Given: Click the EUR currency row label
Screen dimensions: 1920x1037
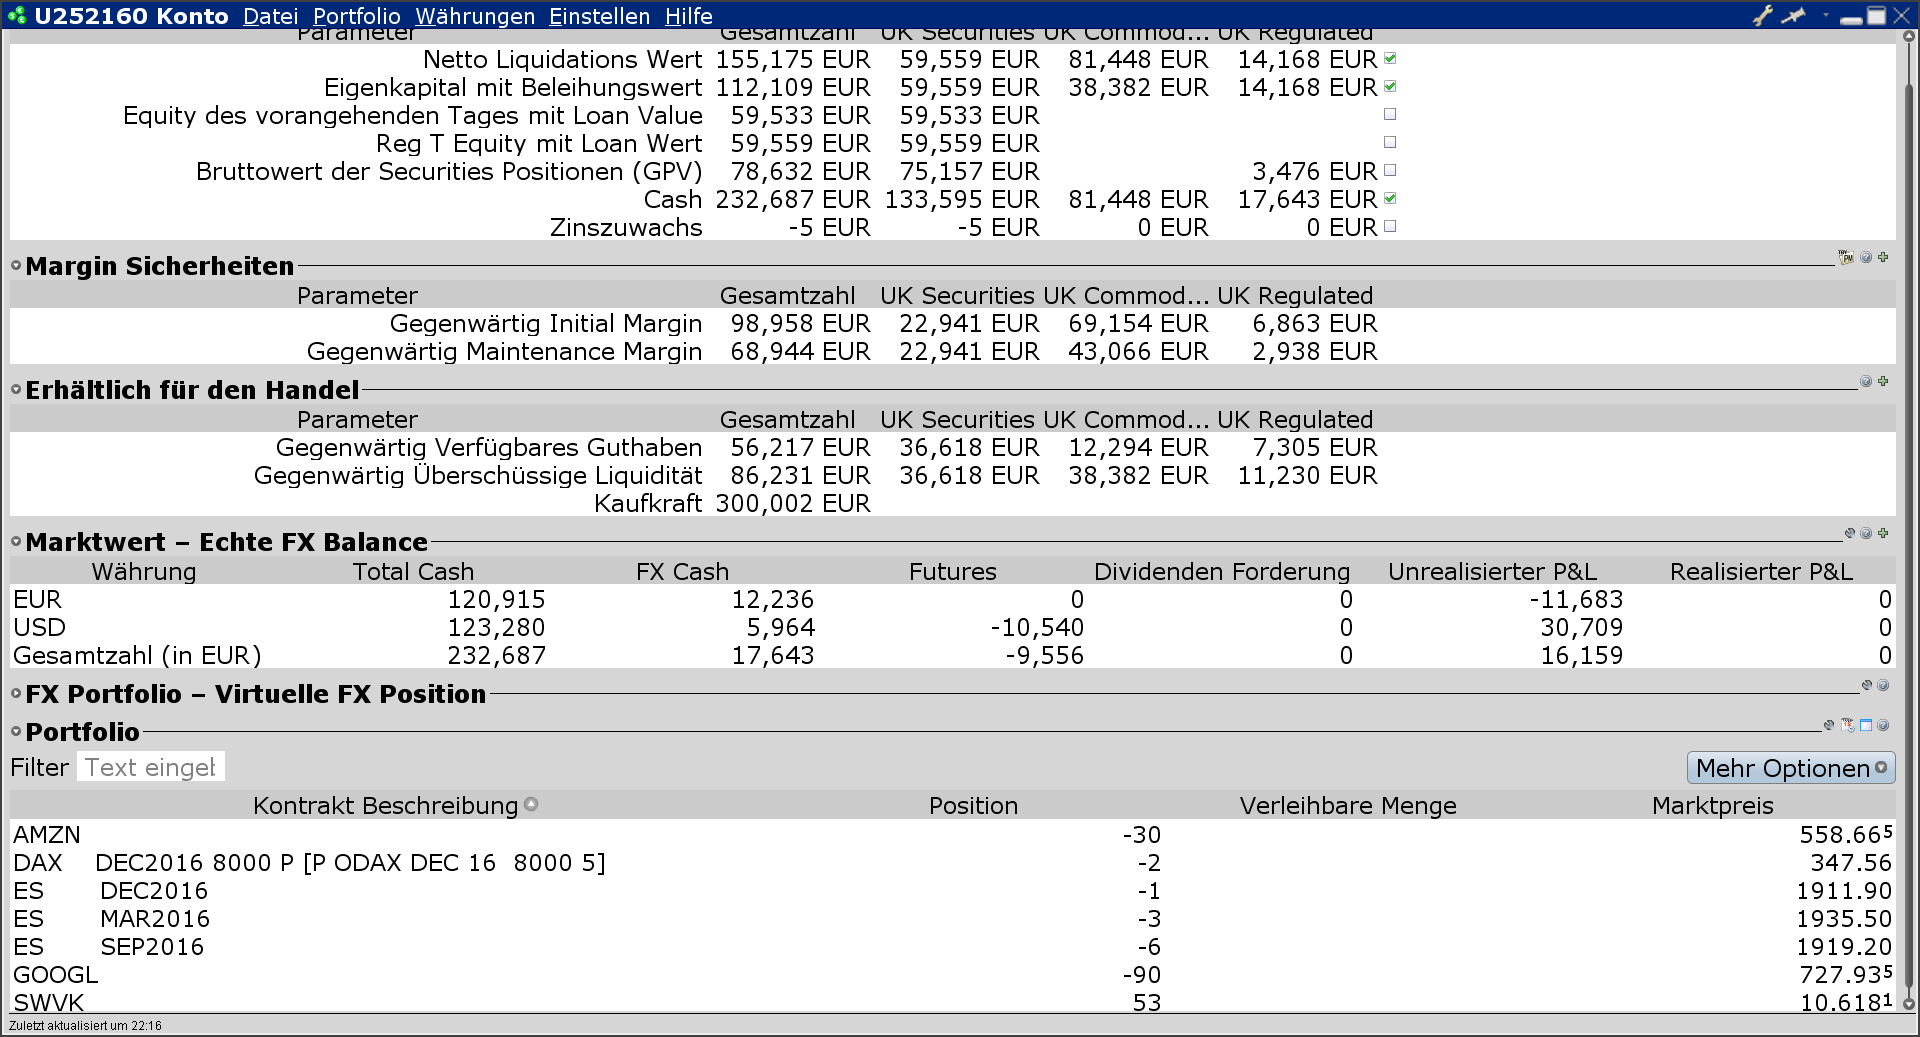Looking at the screenshot, I should point(37,600).
